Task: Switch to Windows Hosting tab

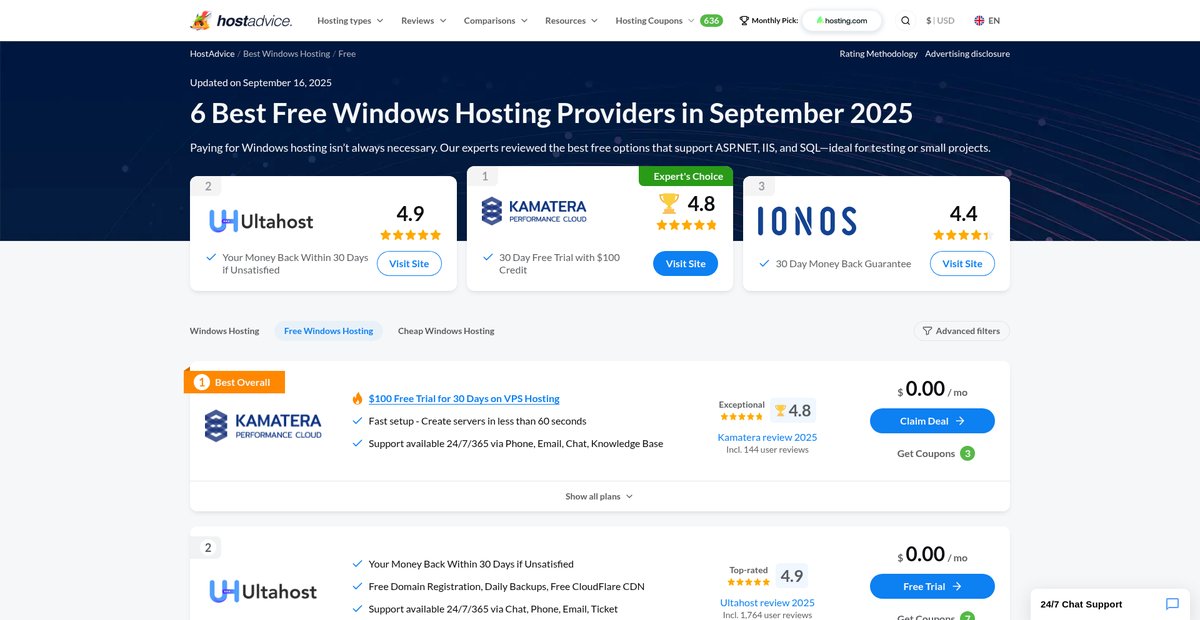Action: [224, 331]
